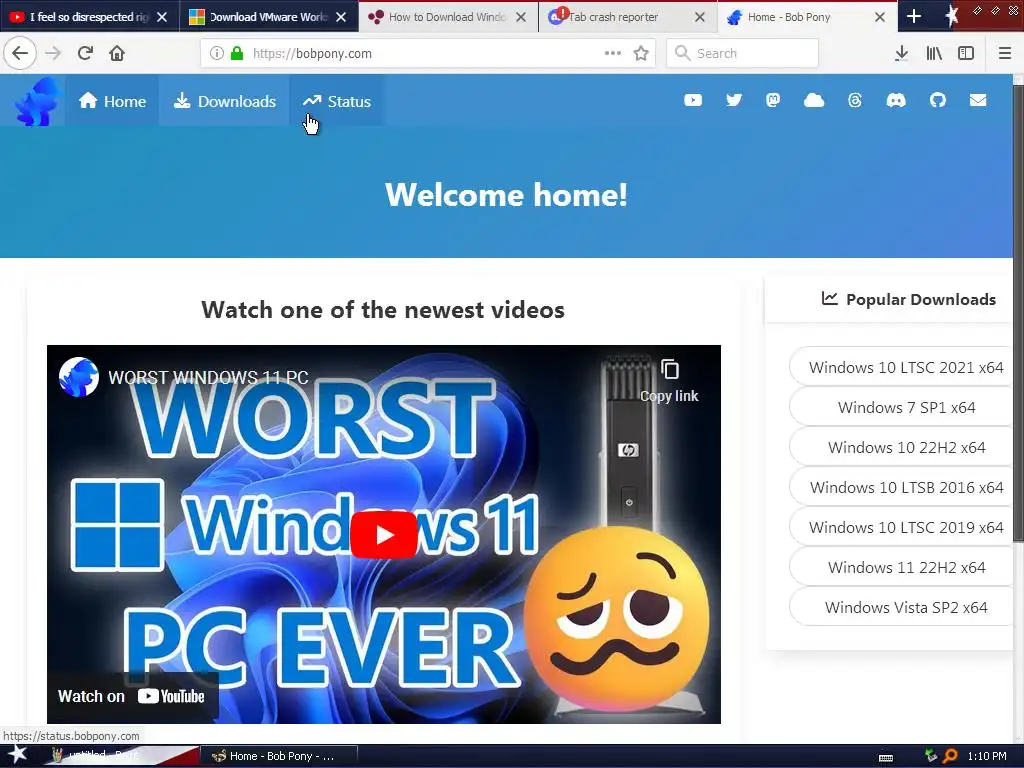The width and height of the screenshot is (1024, 768).
Task: Show site information icon in address bar
Action: (x=217, y=53)
